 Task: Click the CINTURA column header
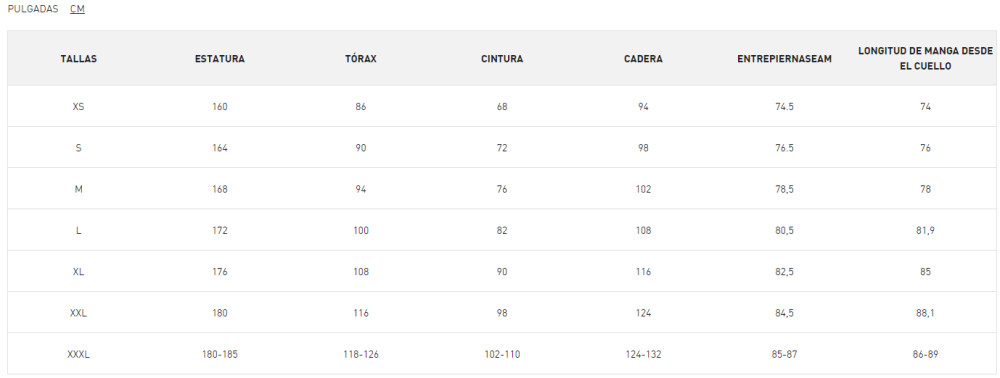tap(502, 59)
